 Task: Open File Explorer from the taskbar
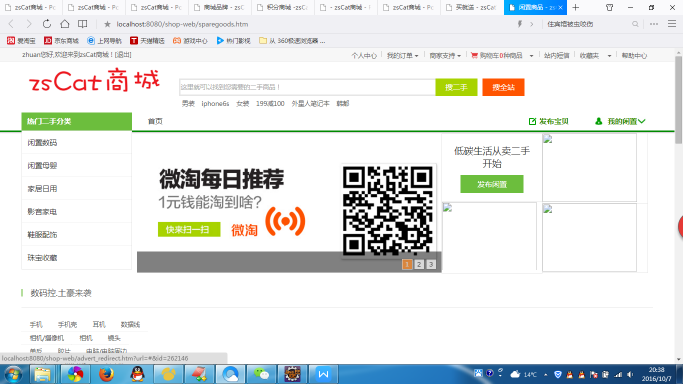42,374
